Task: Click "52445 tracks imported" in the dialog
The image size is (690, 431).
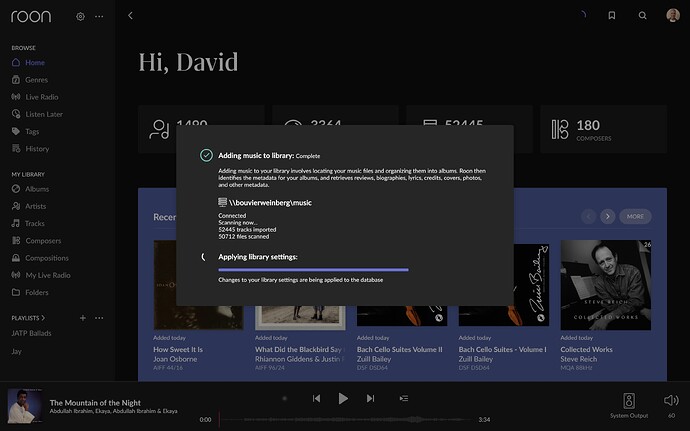Action: tap(247, 229)
